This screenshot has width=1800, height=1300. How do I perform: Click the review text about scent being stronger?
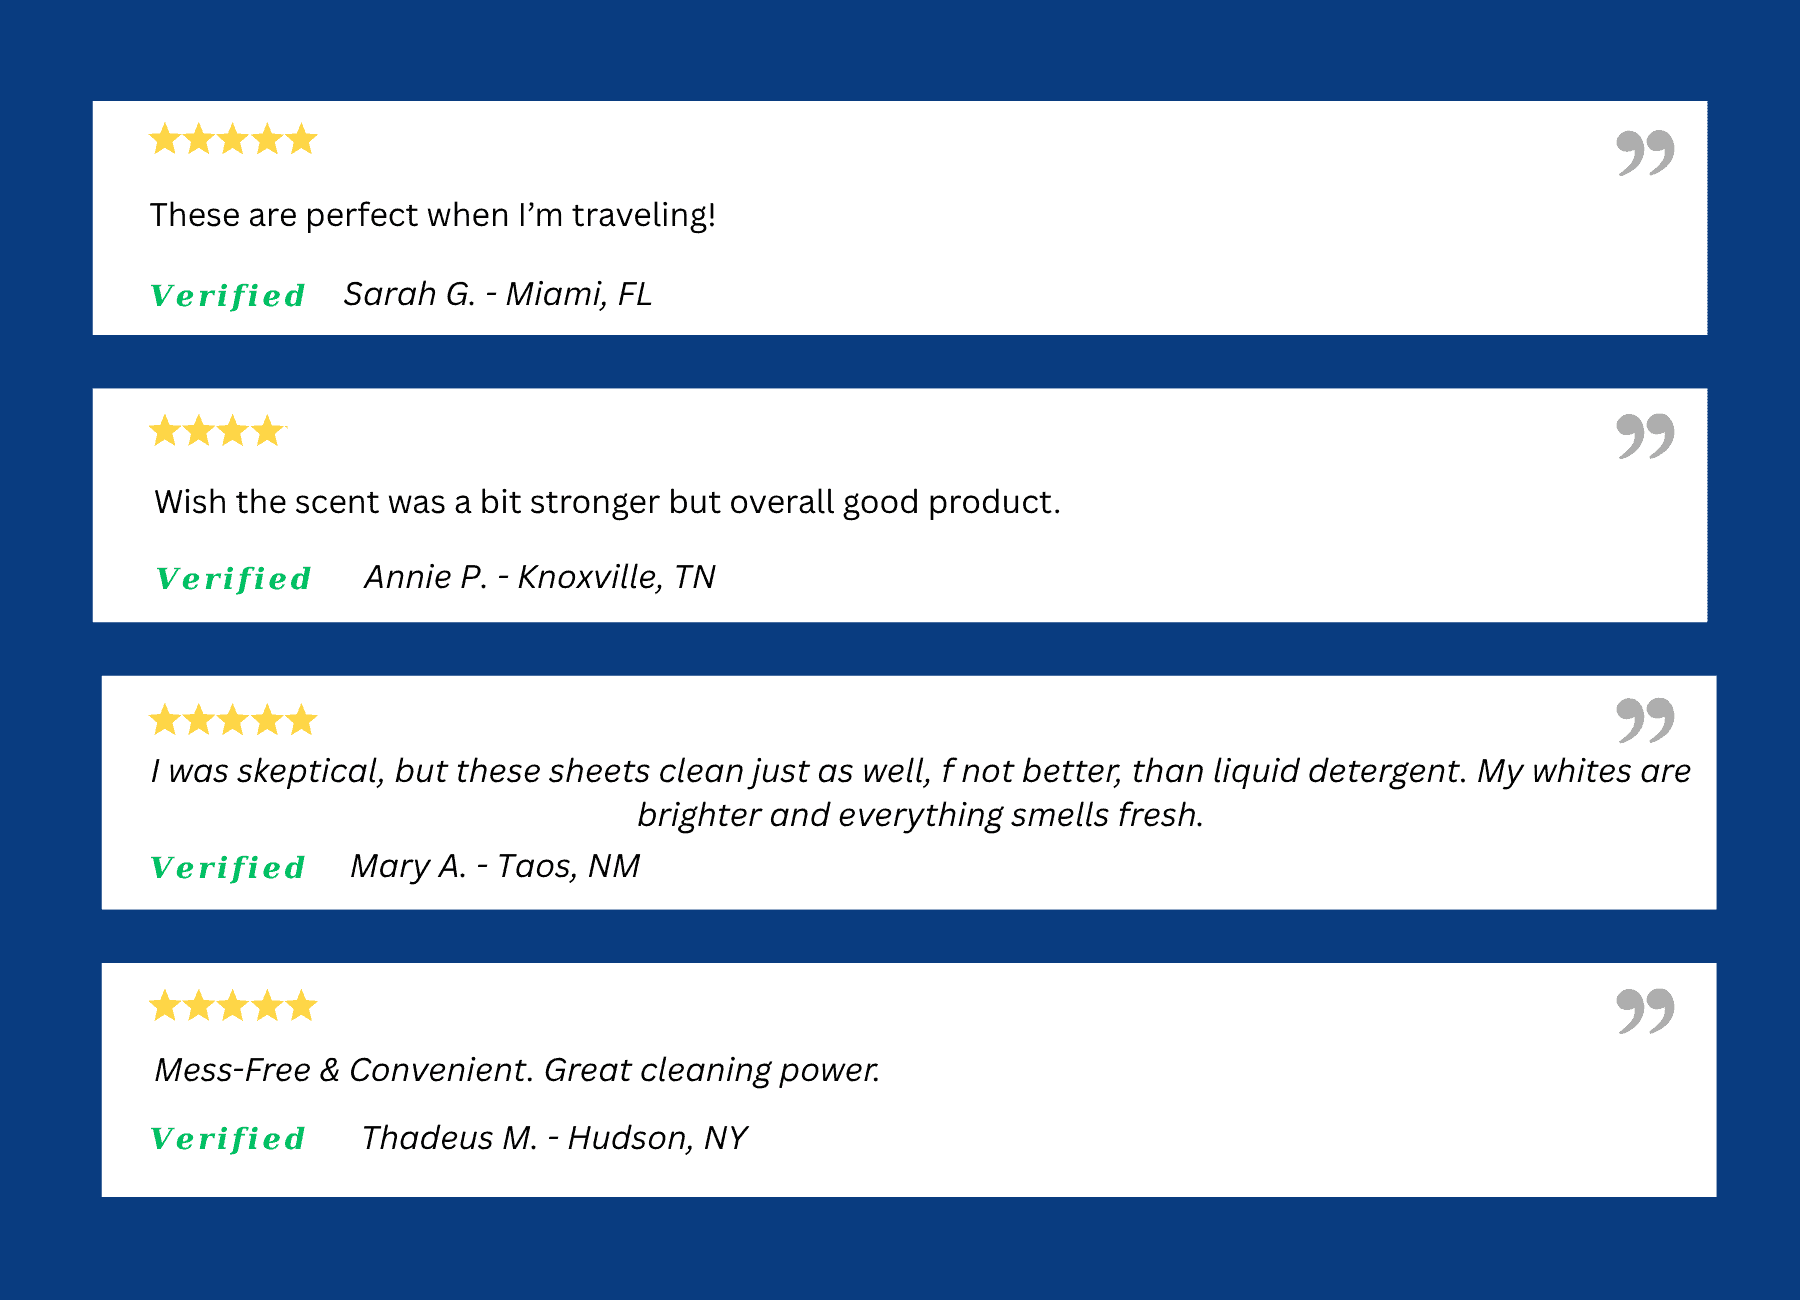pyautogui.click(x=607, y=502)
